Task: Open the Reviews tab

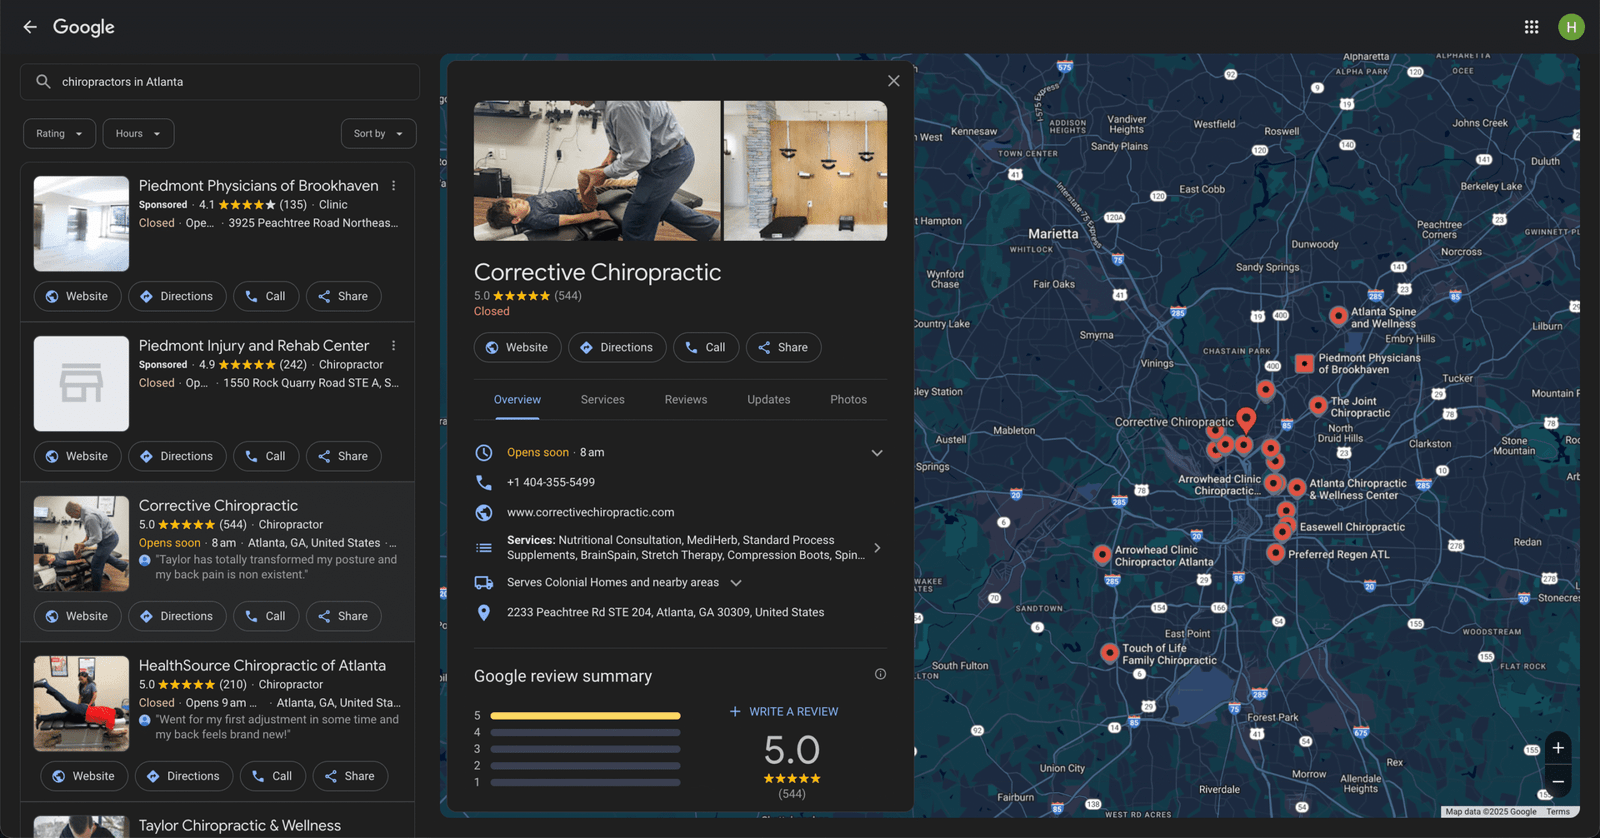Action: point(686,400)
